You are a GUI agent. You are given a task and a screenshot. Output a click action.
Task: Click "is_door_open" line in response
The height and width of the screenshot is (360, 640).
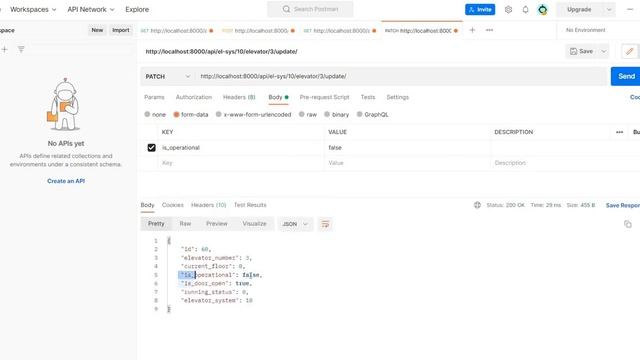pyautogui.click(x=217, y=283)
